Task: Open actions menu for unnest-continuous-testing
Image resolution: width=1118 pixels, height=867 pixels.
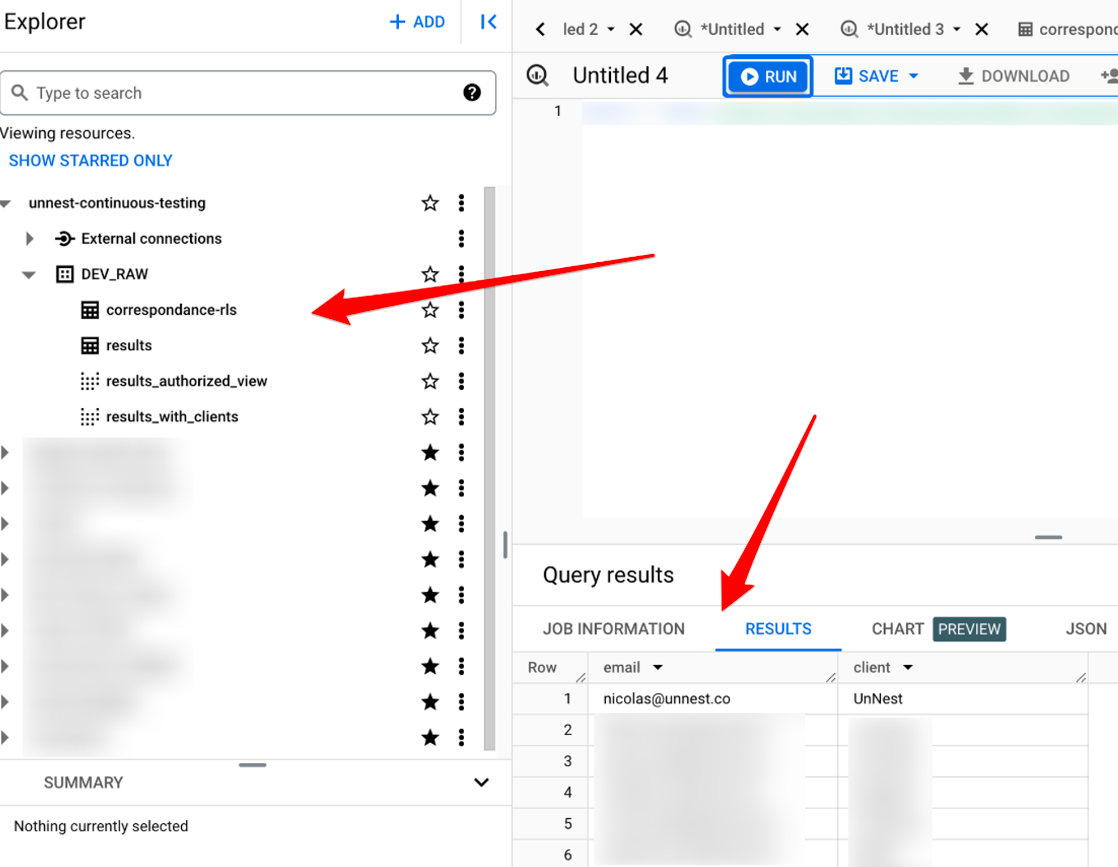Action: (x=461, y=203)
